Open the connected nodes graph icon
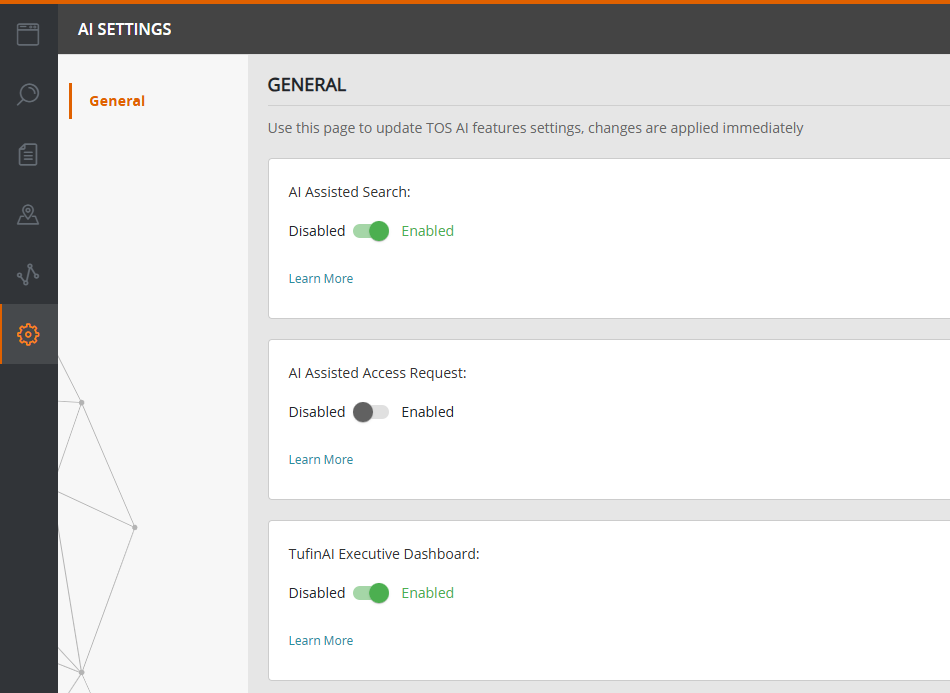The height and width of the screenshot is (693, 950). [28, 274]
